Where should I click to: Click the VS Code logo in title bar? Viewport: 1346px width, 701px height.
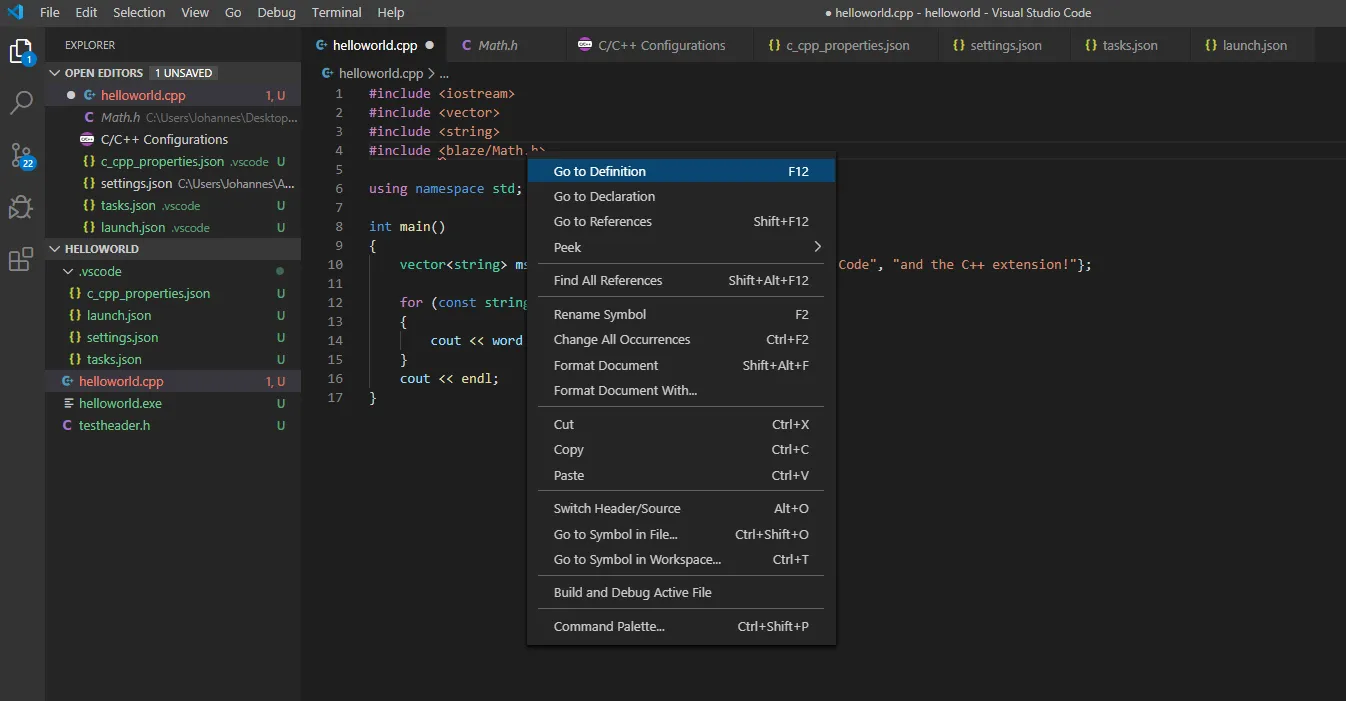click(15, 13)
